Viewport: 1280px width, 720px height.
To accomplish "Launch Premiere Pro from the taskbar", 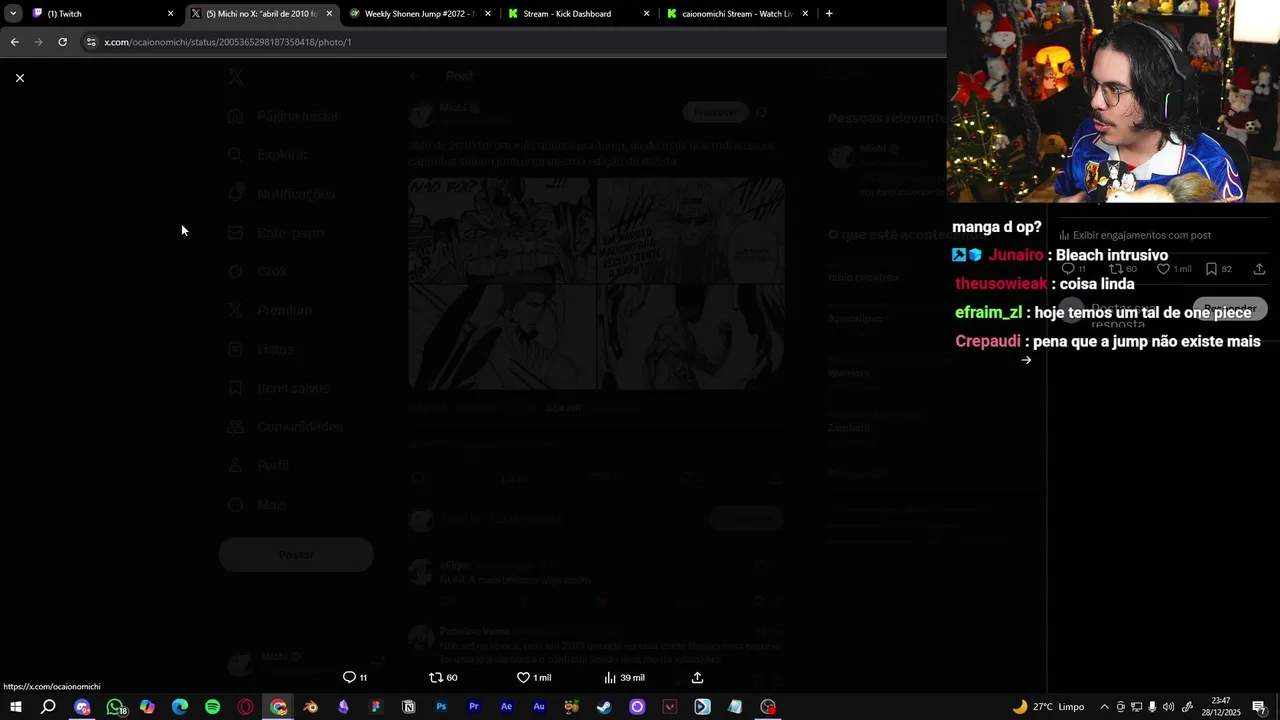I will [474, 707].
